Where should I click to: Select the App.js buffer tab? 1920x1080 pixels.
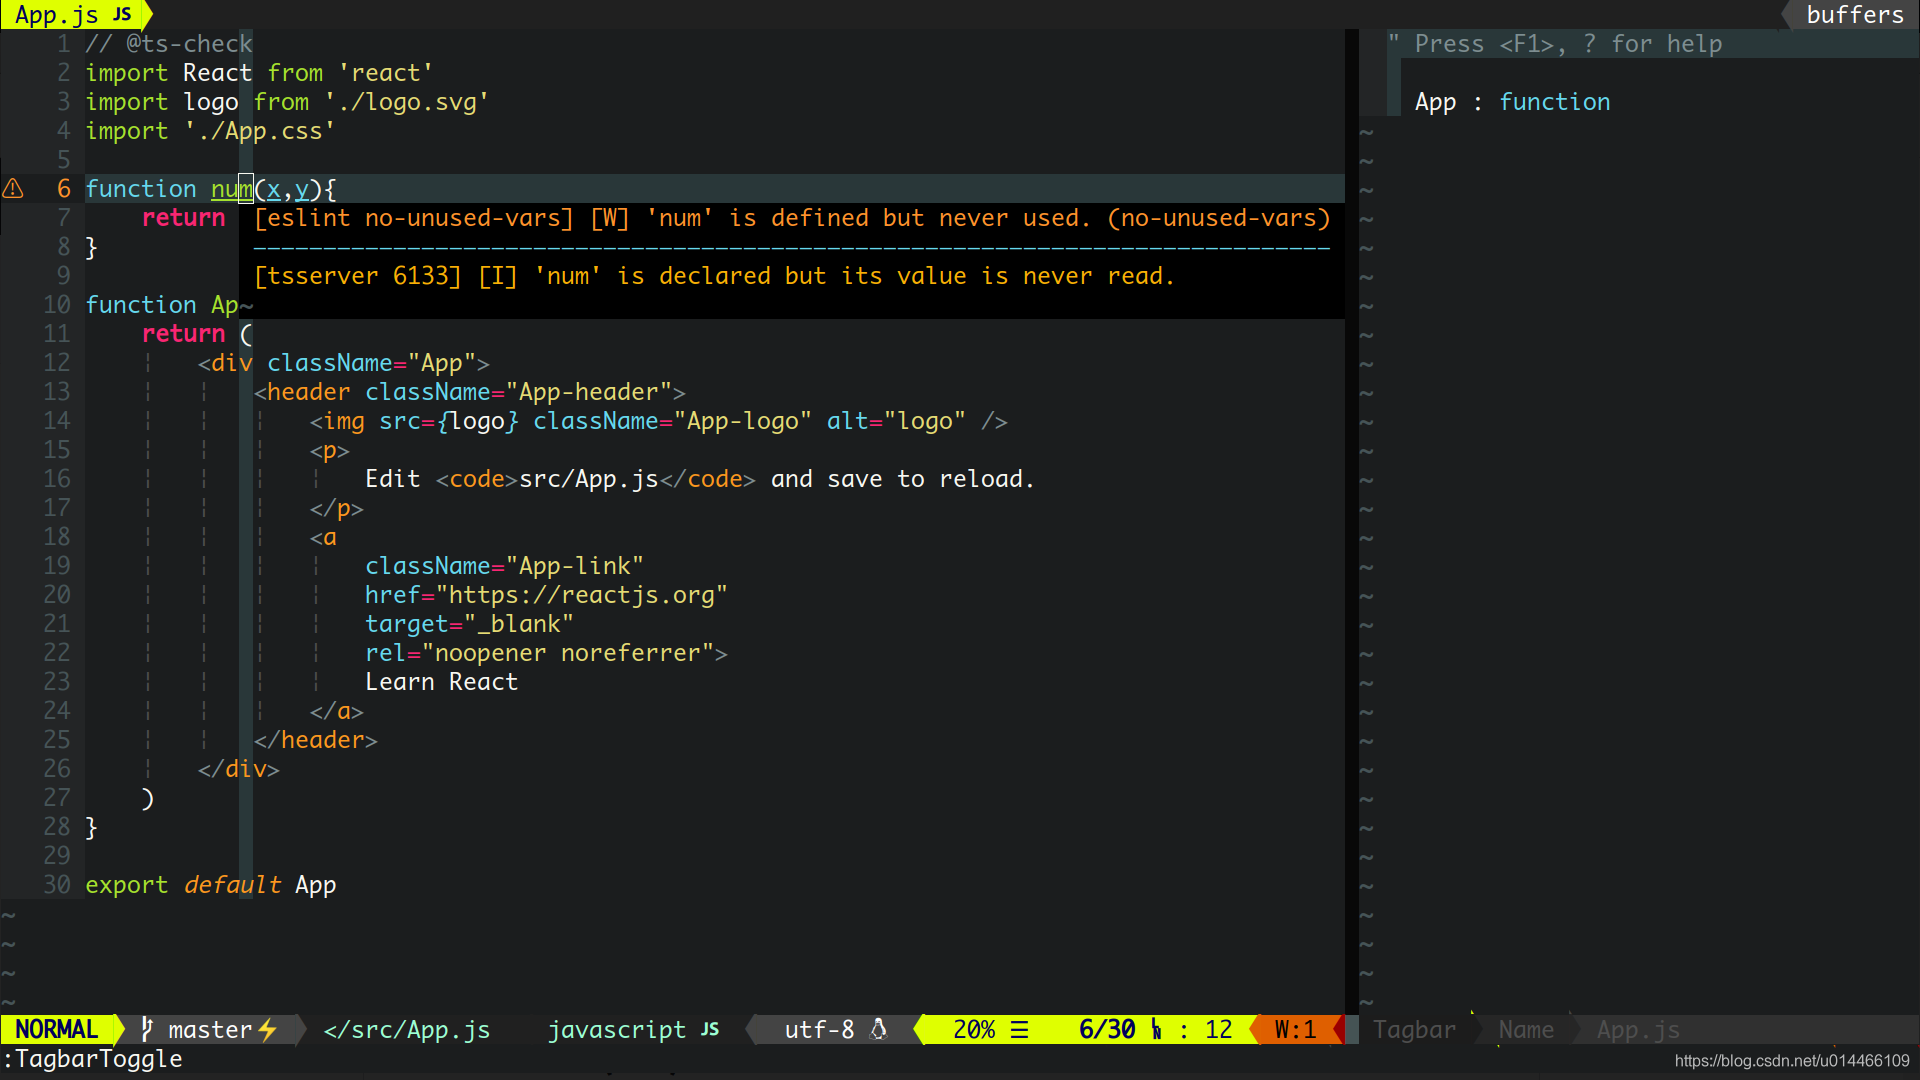click(72, 15)
